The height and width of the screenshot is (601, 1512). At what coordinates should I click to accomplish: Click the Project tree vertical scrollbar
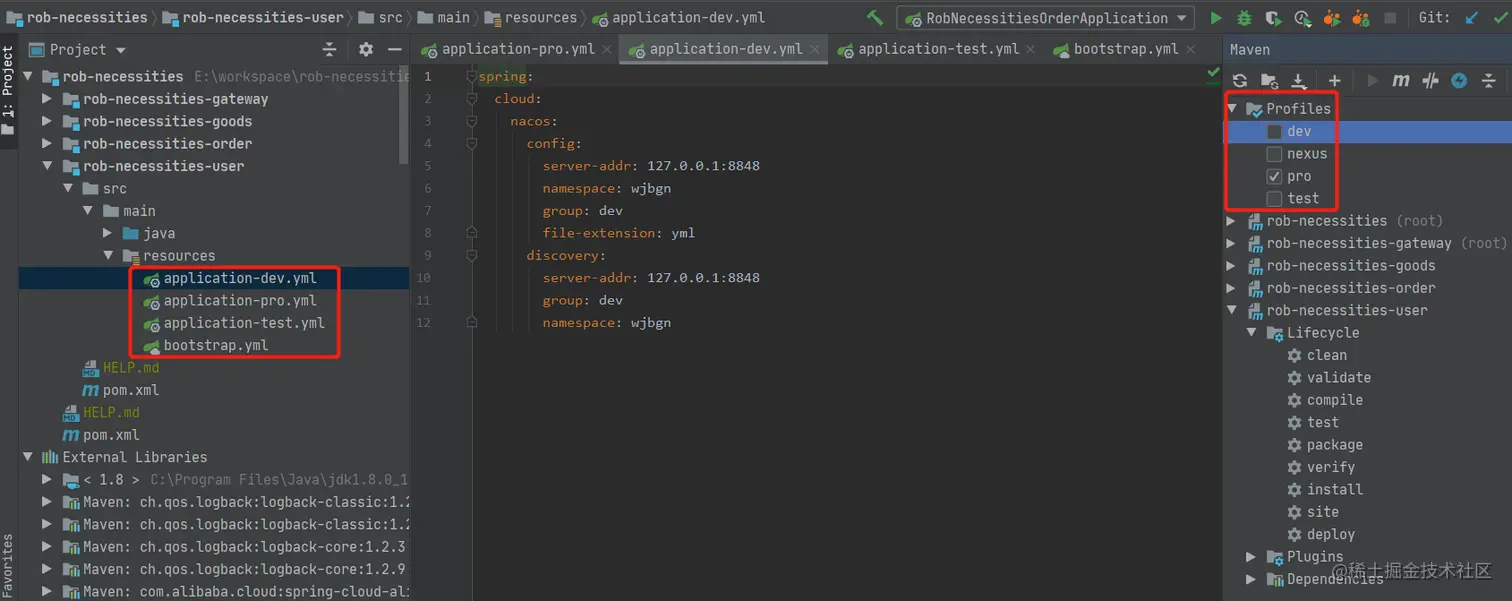pos(404,116)
